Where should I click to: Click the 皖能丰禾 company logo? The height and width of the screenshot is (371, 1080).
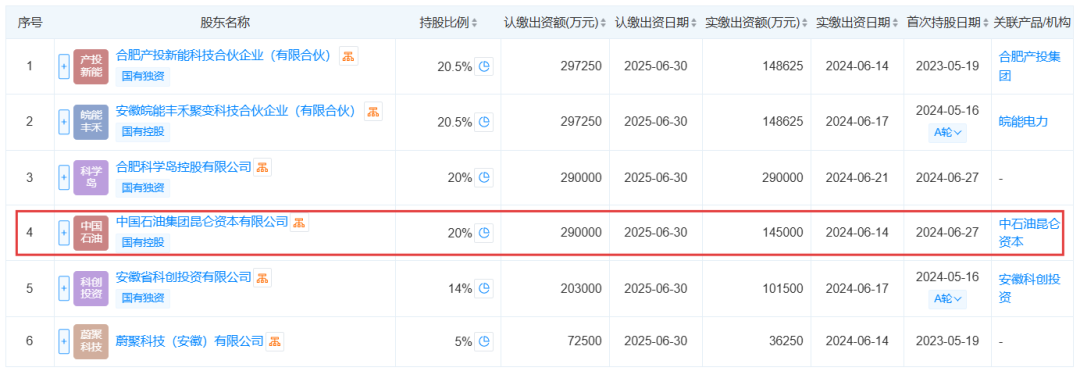[91, 122]
